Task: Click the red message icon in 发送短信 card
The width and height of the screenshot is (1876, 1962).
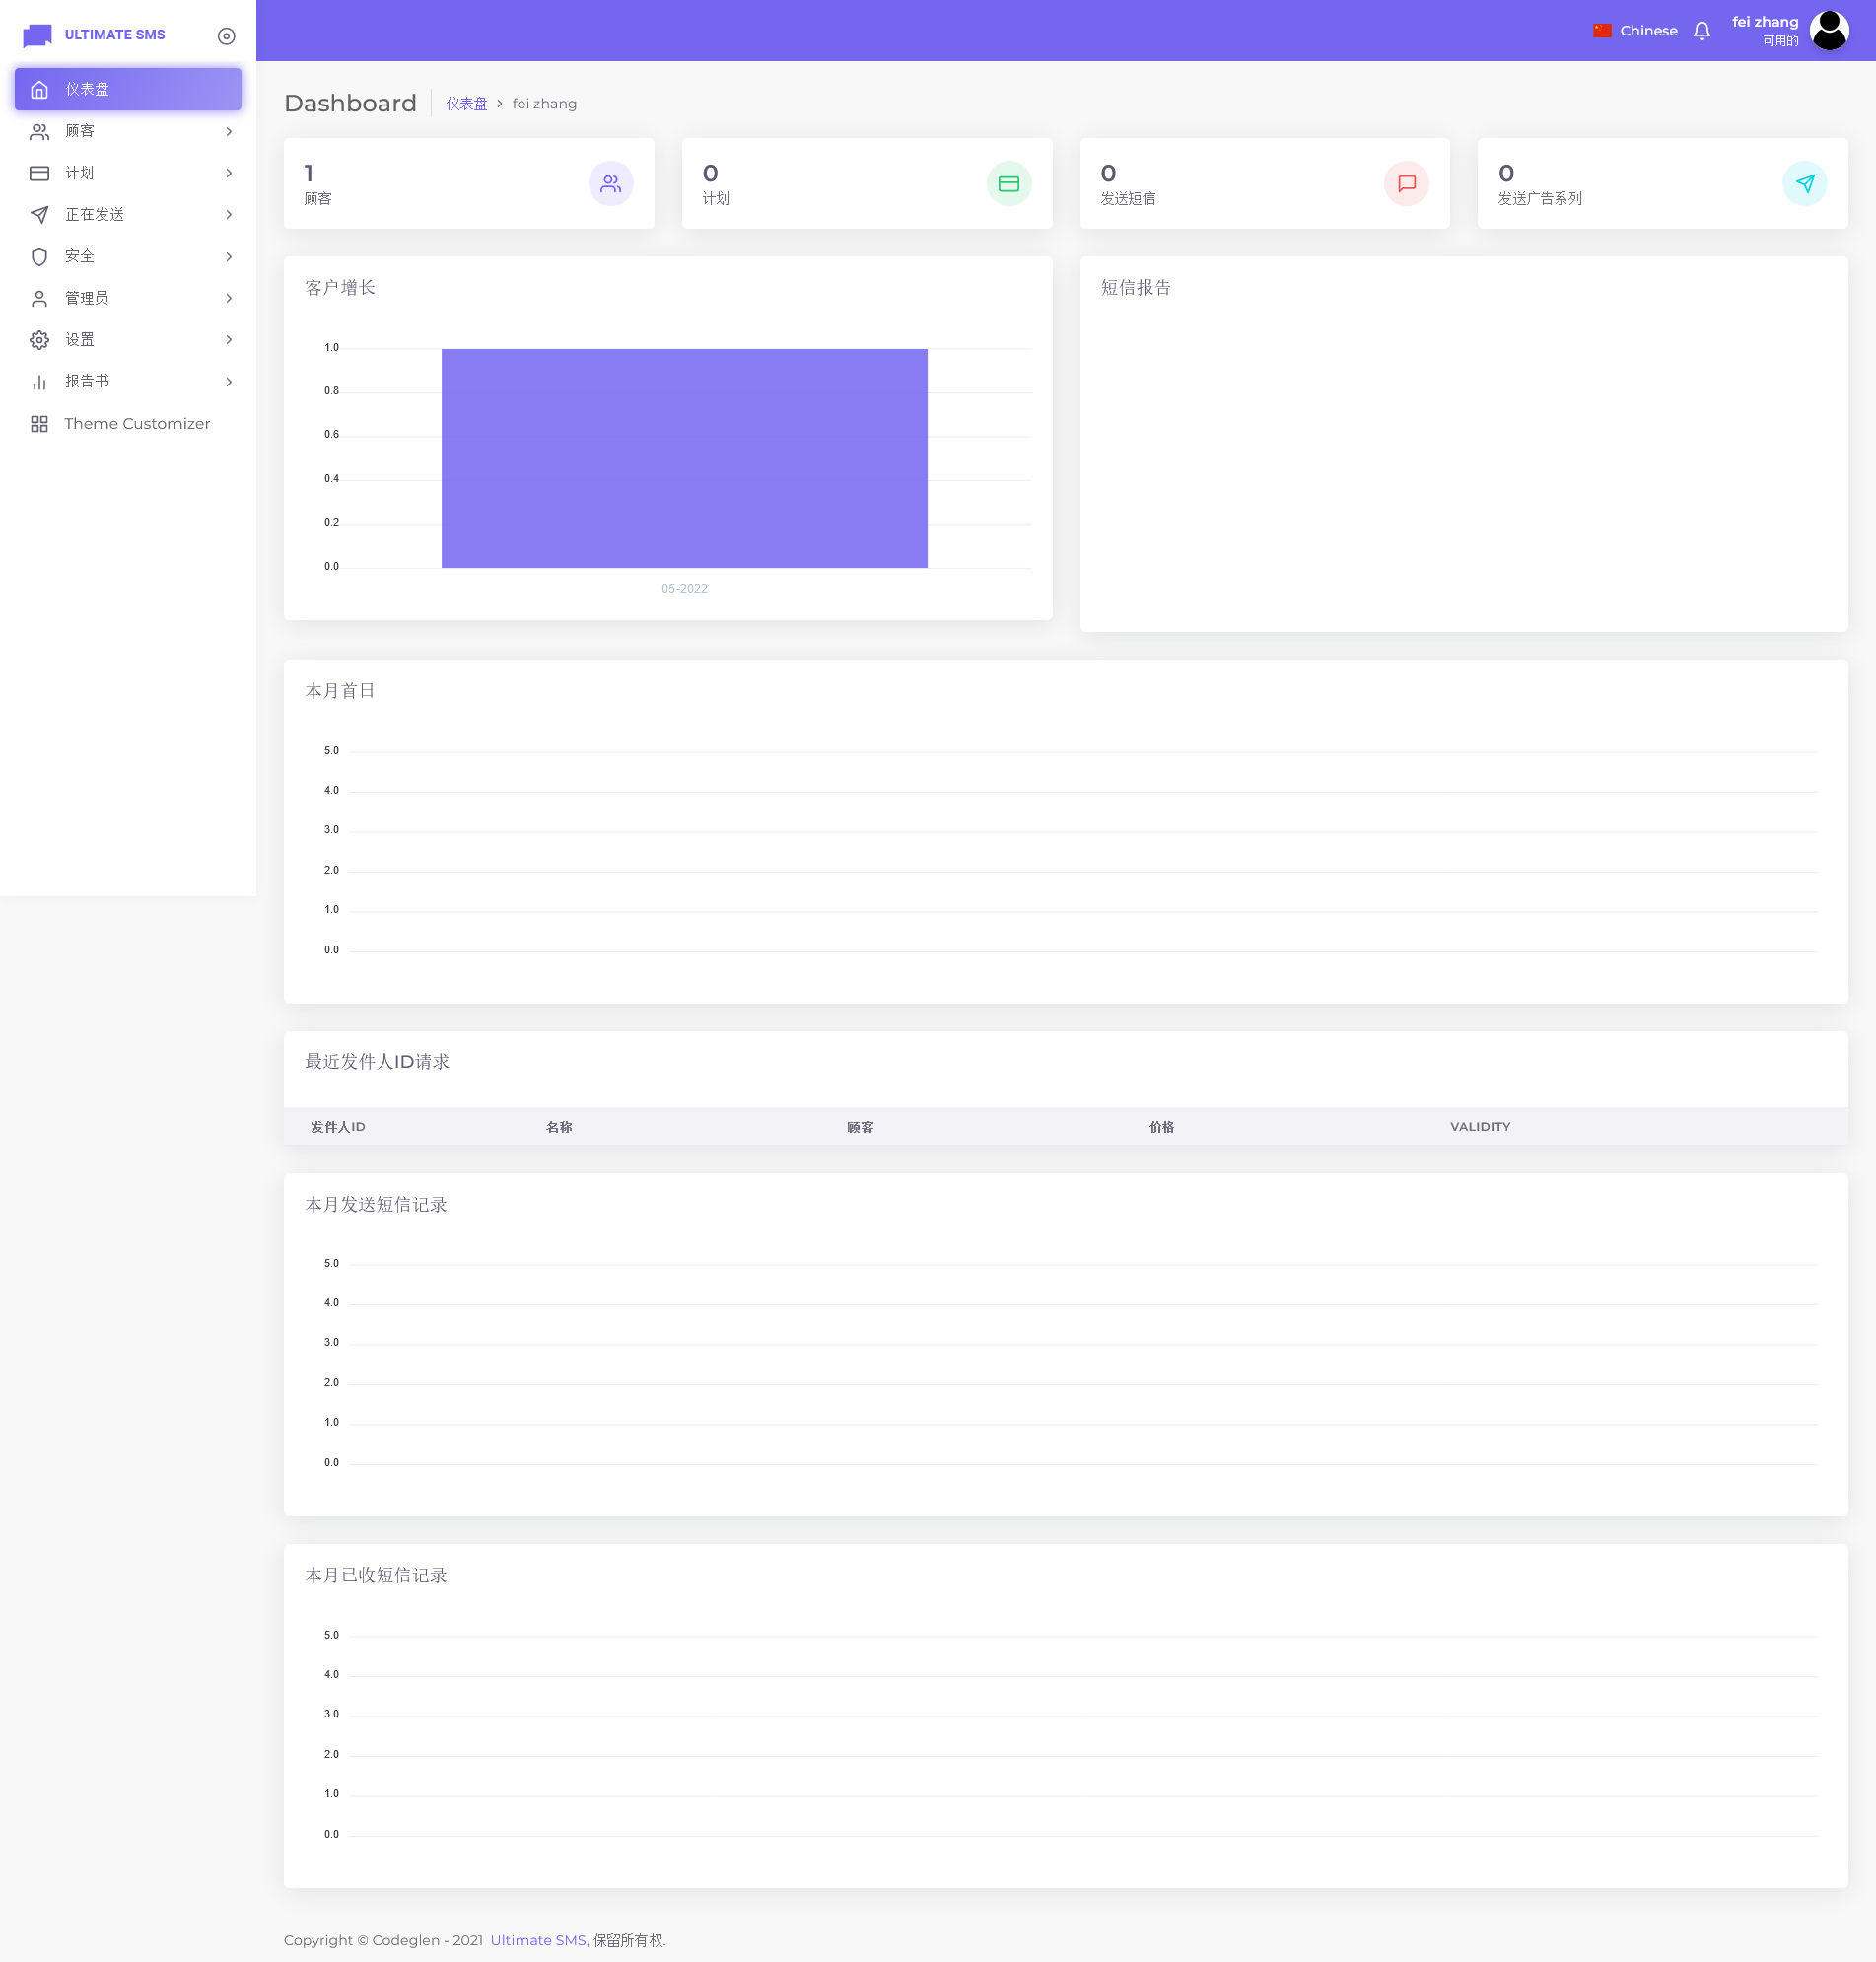Action: point(1406,184)
